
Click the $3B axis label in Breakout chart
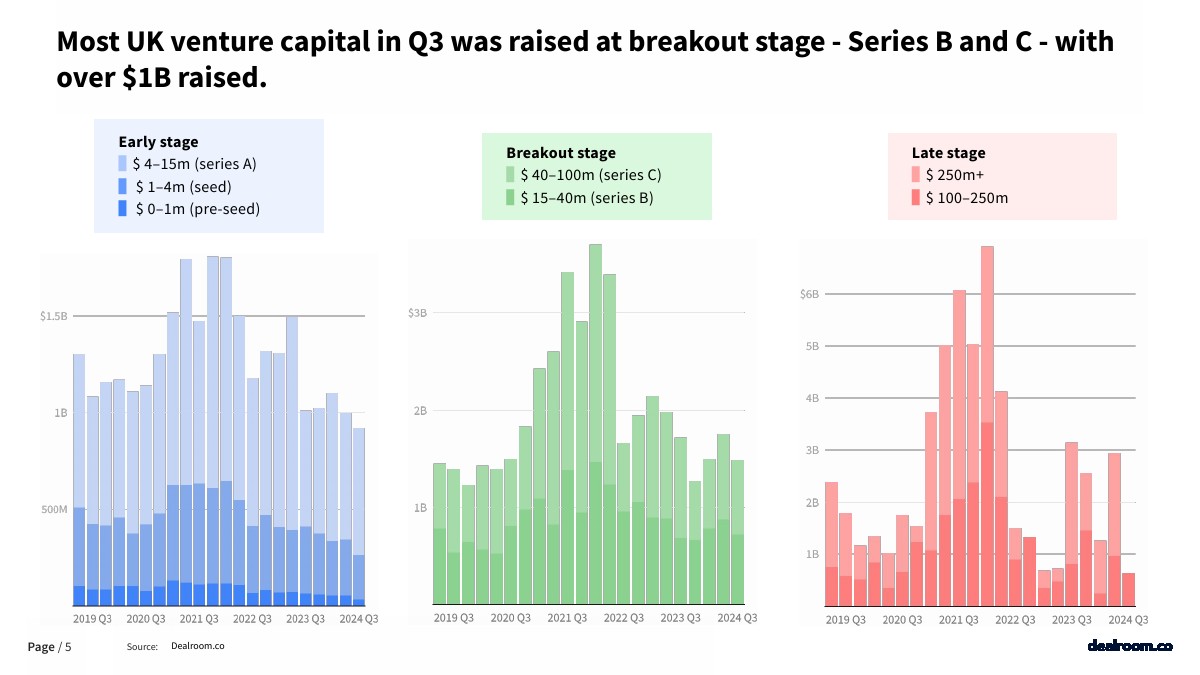[417, 313]
